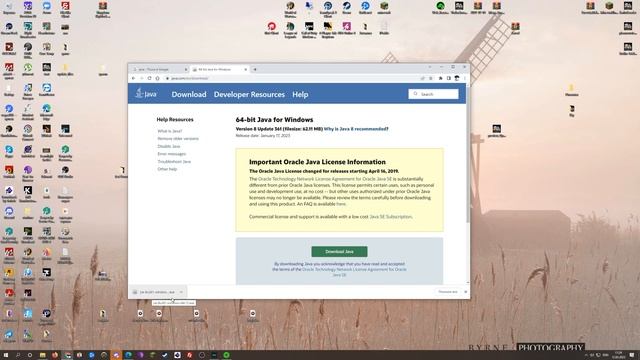
Task: Open the Download menu in the Java header
Action: [189, 94]
